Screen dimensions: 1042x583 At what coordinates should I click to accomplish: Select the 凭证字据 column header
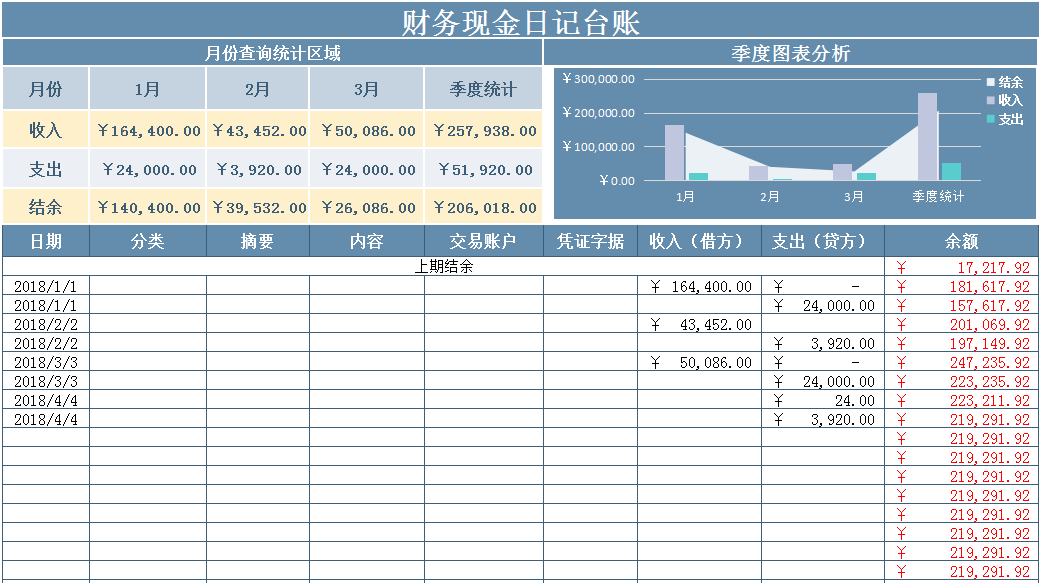590,241
